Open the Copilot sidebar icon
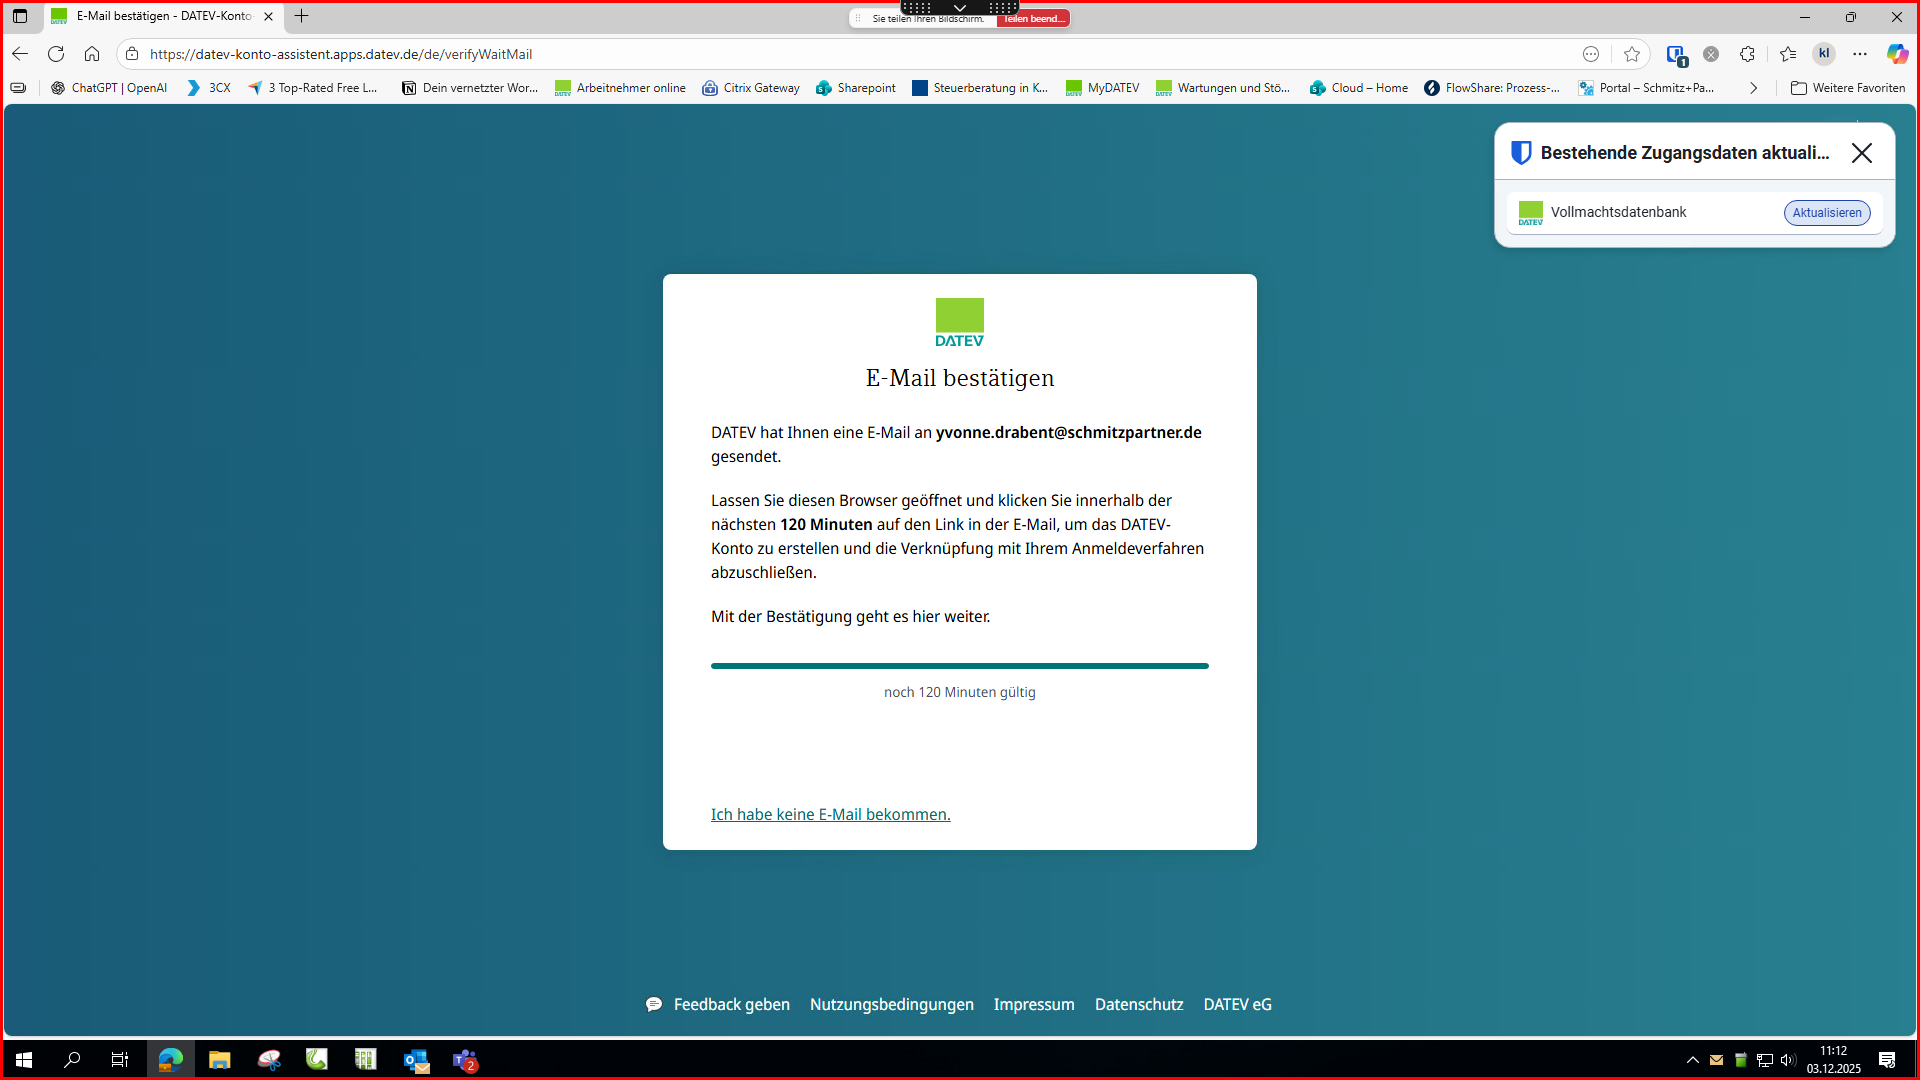The image size is (1920, 1080). click(1897, 54)
